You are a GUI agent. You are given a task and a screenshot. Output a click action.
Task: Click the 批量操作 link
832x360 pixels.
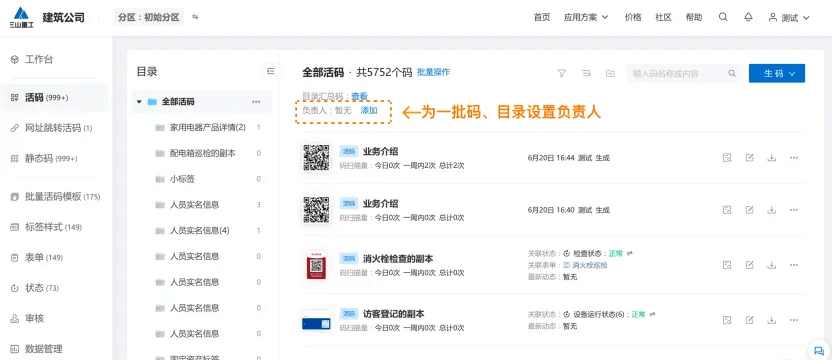433,72
